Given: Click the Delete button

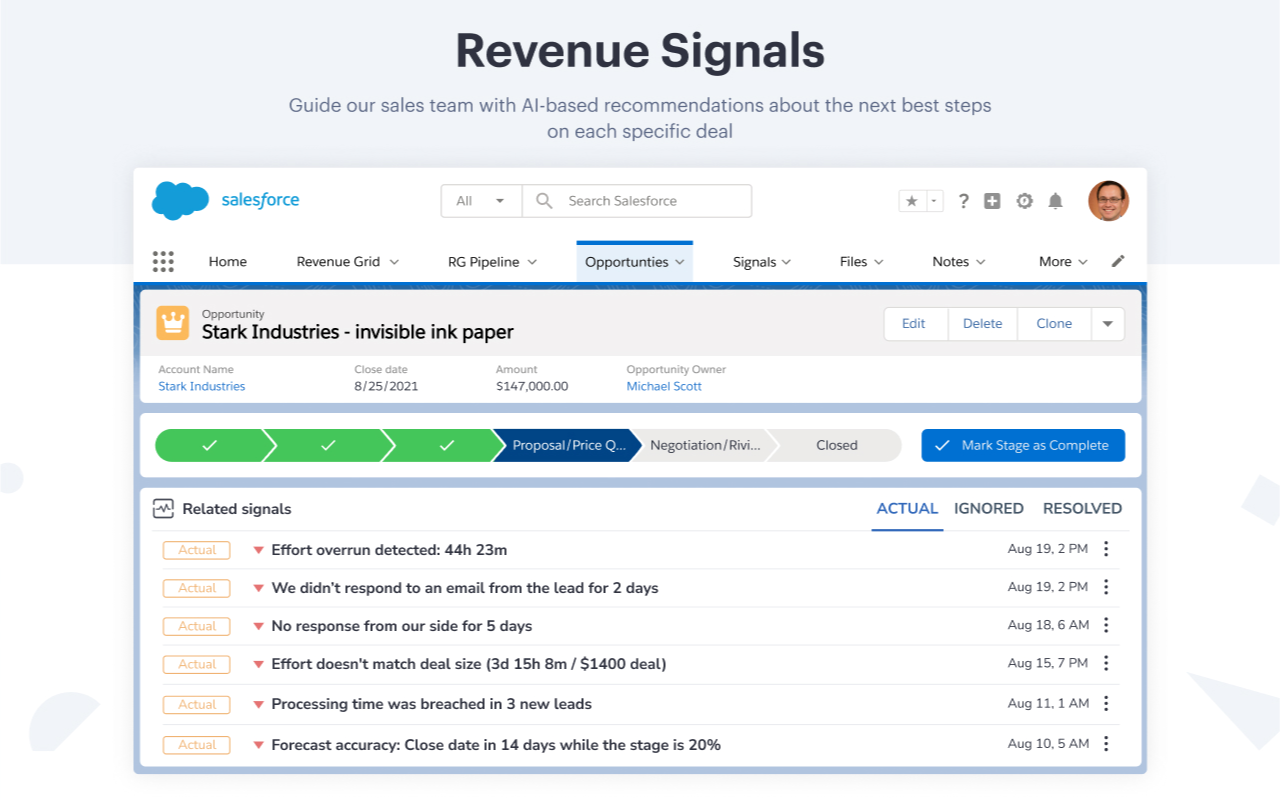Looking at the screenshot, I should pyautogui.click(x=982, y=324).
